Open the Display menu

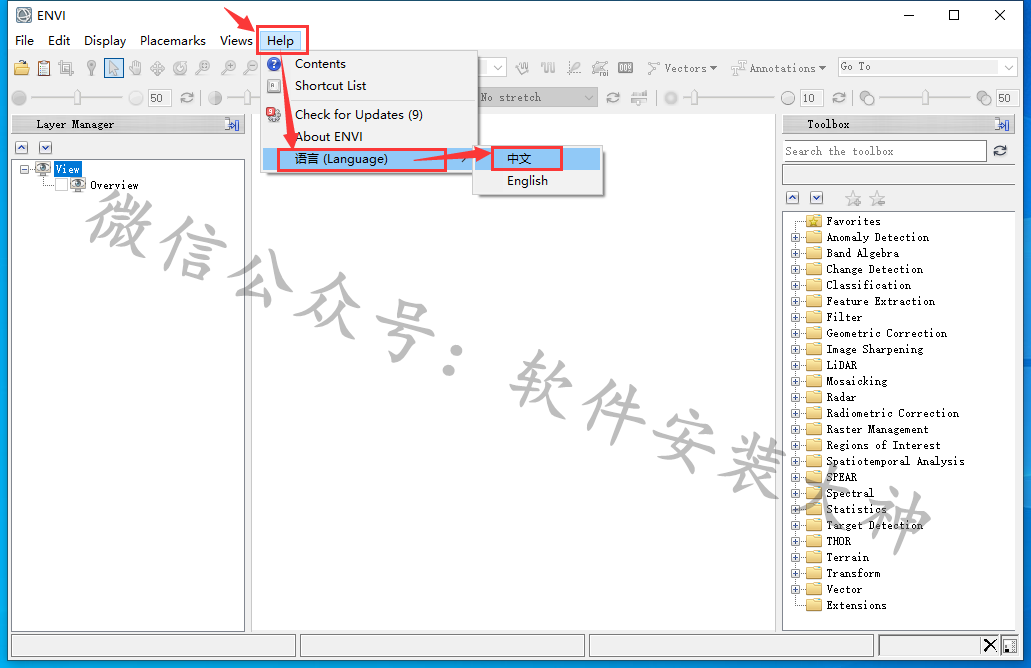click(x=105, y=41)
